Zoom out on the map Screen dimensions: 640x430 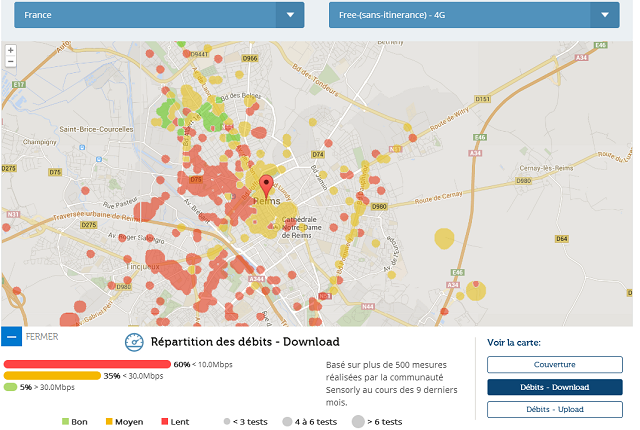coord(10,61)
